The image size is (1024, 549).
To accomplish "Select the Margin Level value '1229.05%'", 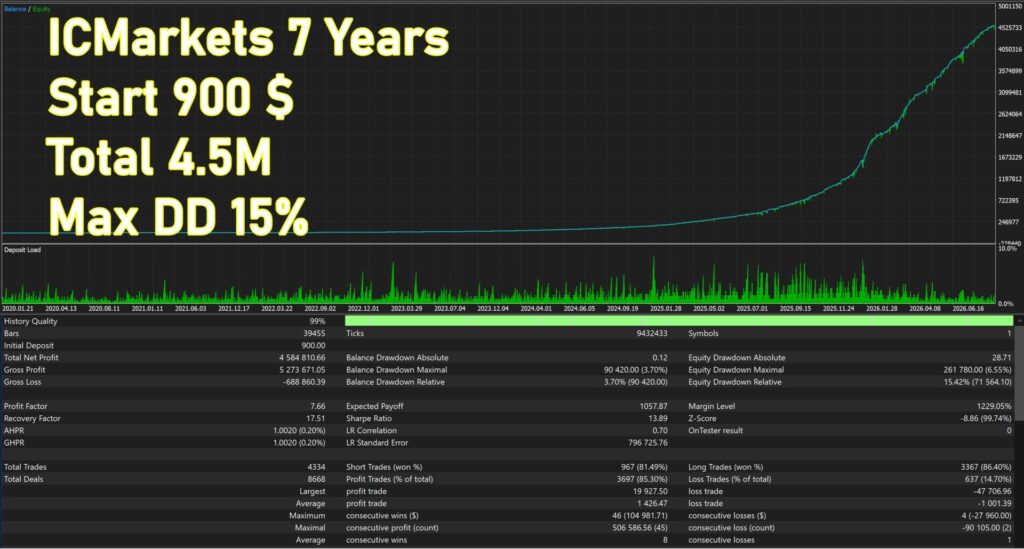I will point(994,406).
